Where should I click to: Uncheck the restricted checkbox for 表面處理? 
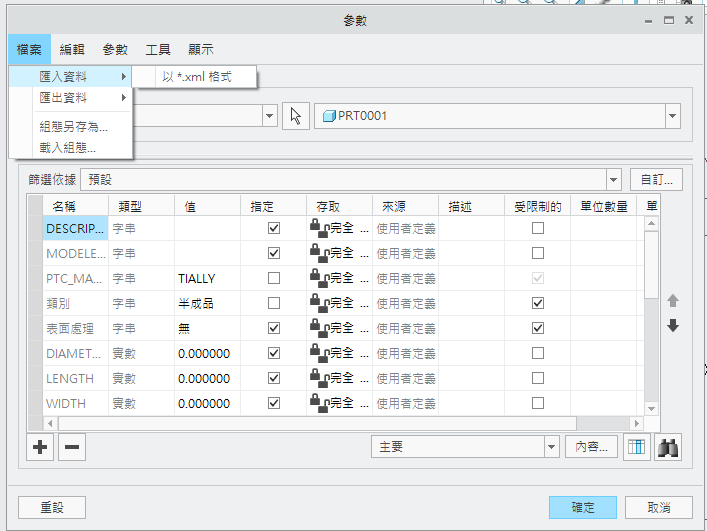coord(538,328)
